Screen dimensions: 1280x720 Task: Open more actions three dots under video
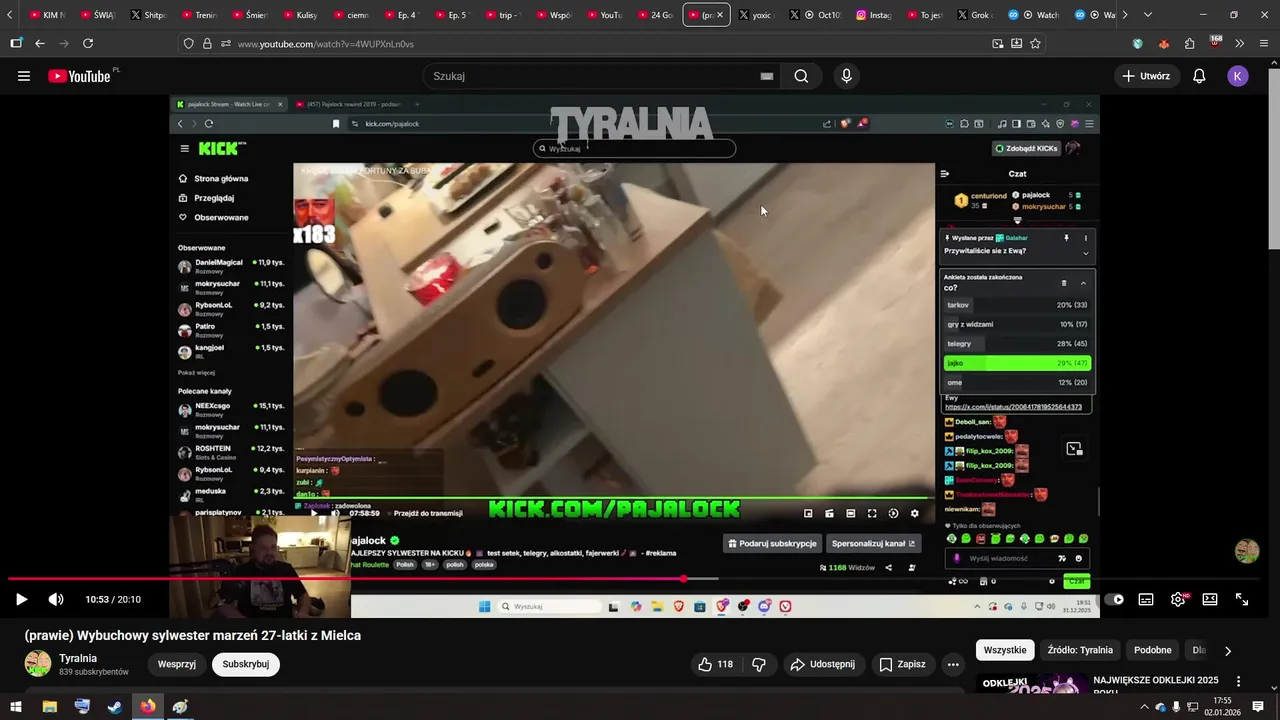(953, 664)
